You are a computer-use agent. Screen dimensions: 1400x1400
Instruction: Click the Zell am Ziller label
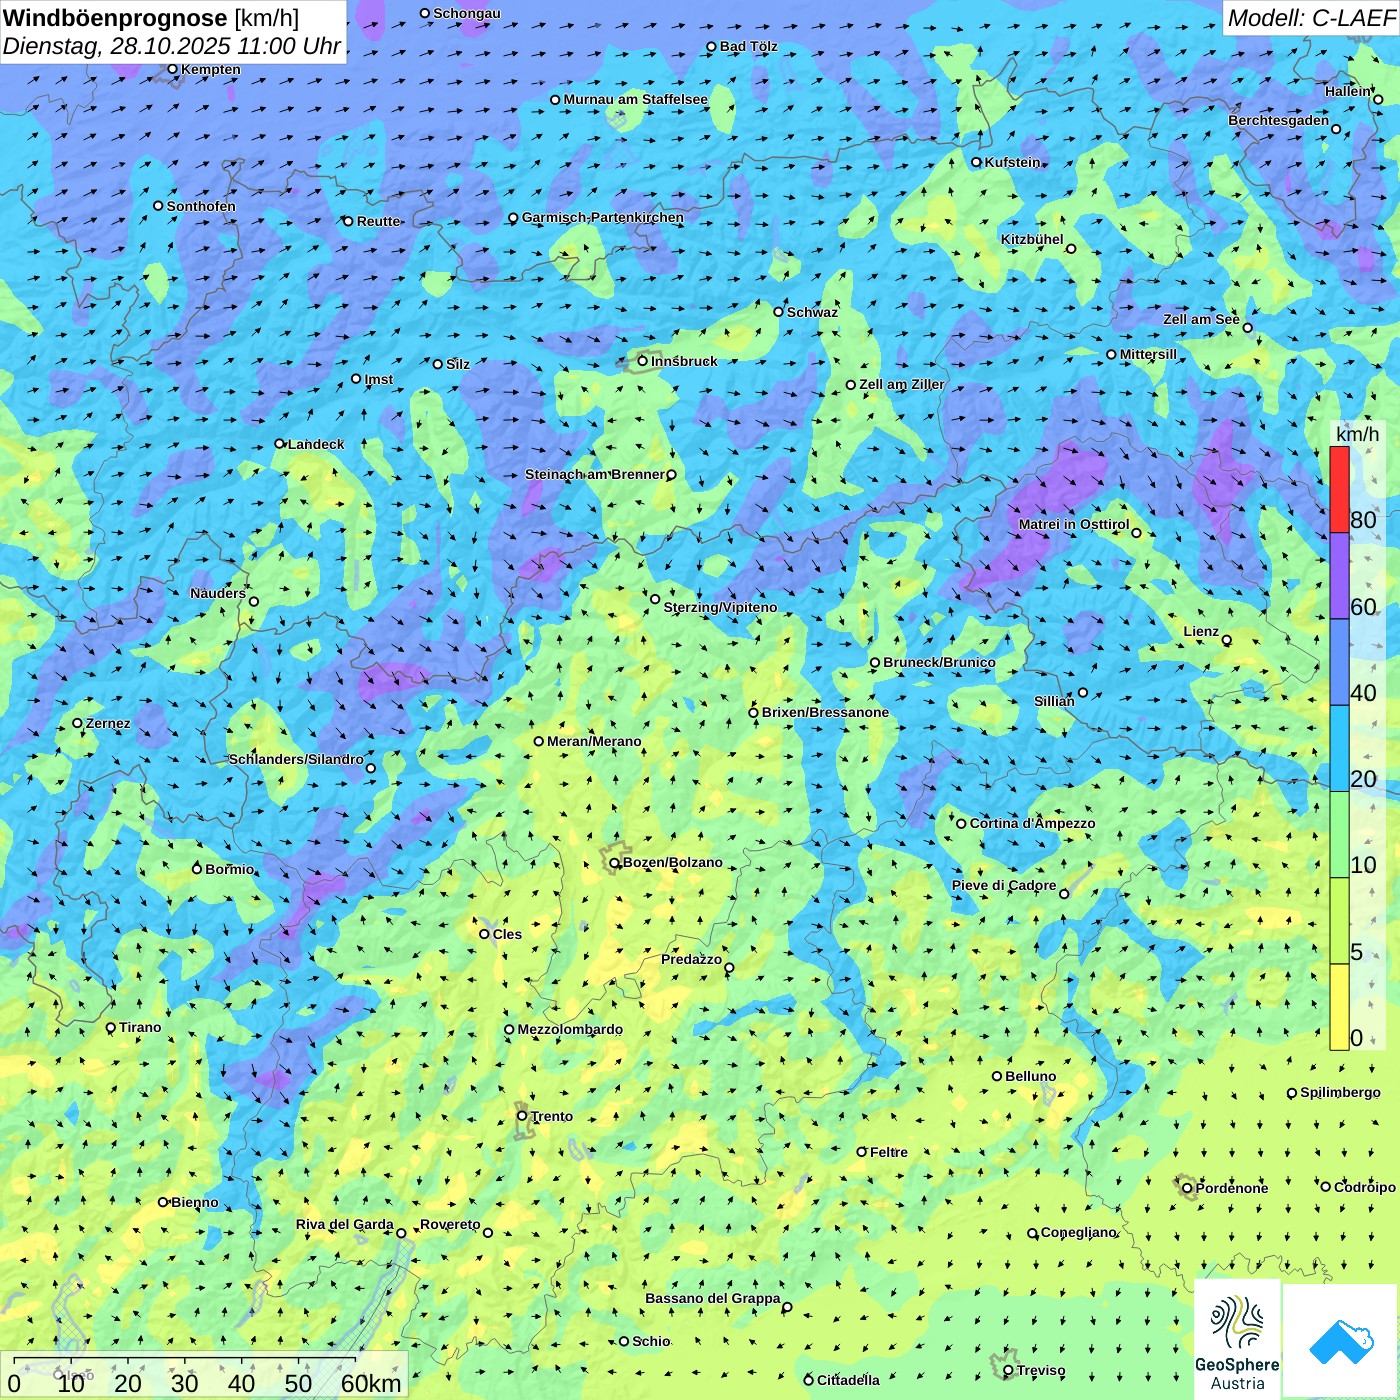point(901,384)
